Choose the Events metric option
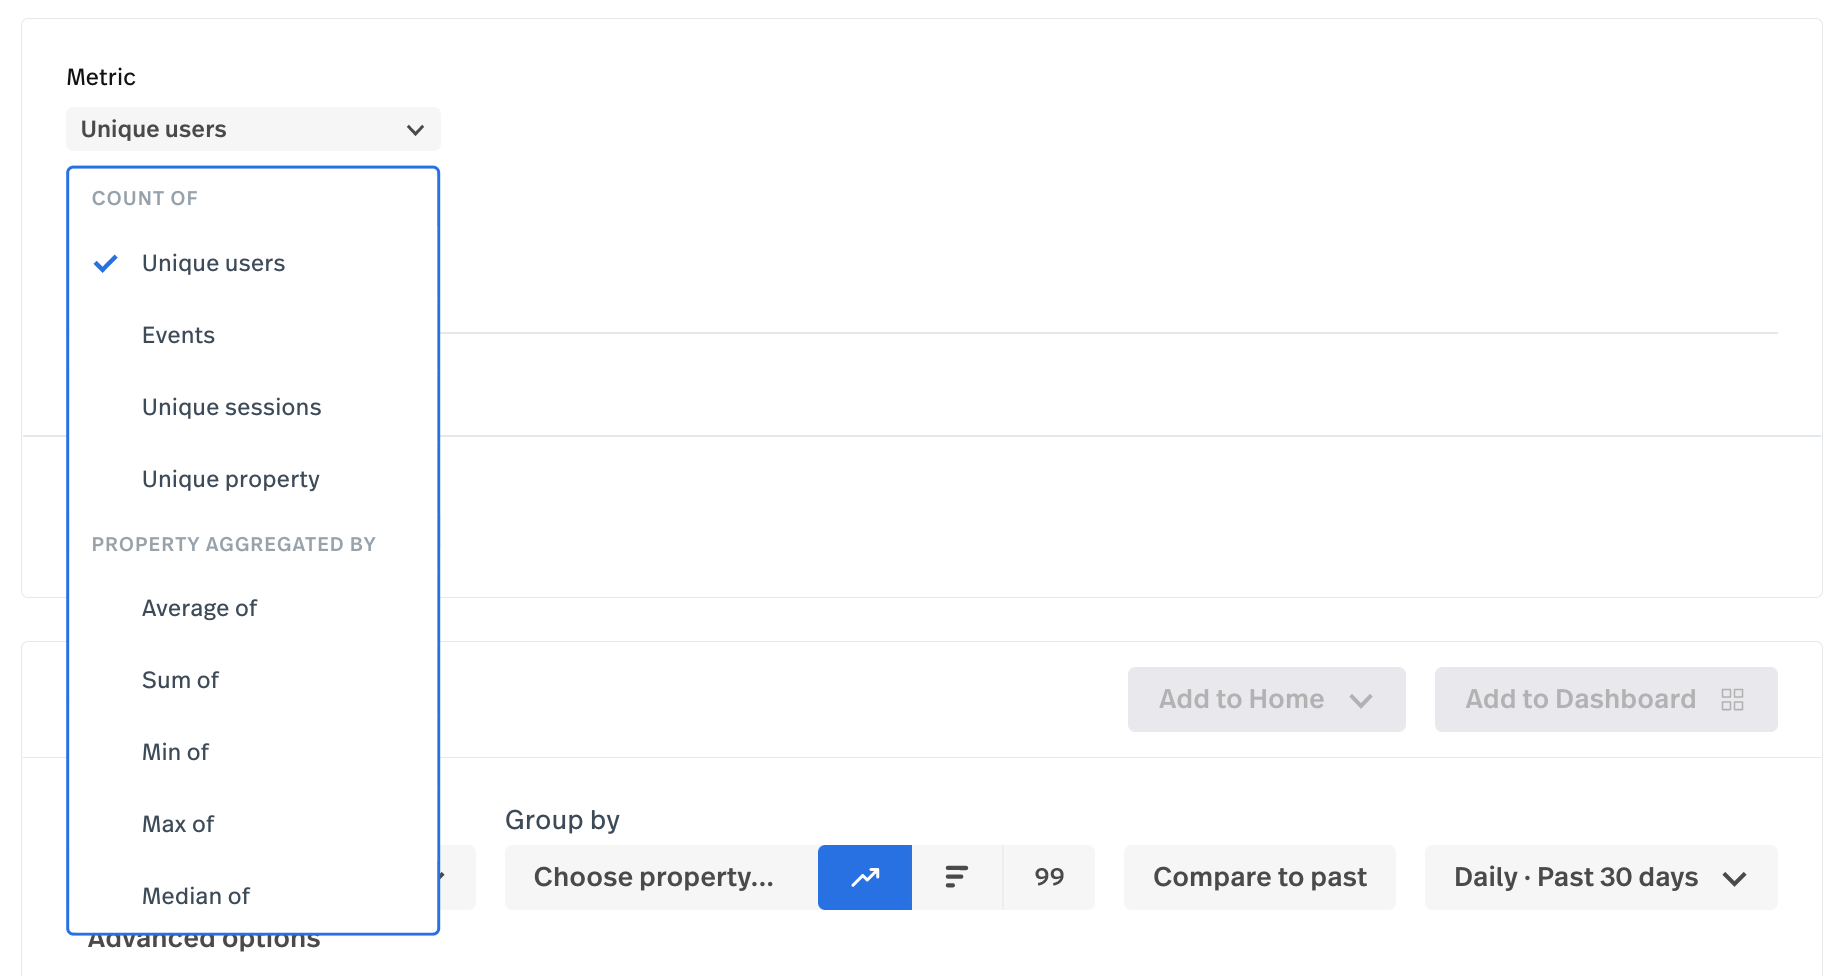The height and width of the screenshot is (976, 1842). 253,335
